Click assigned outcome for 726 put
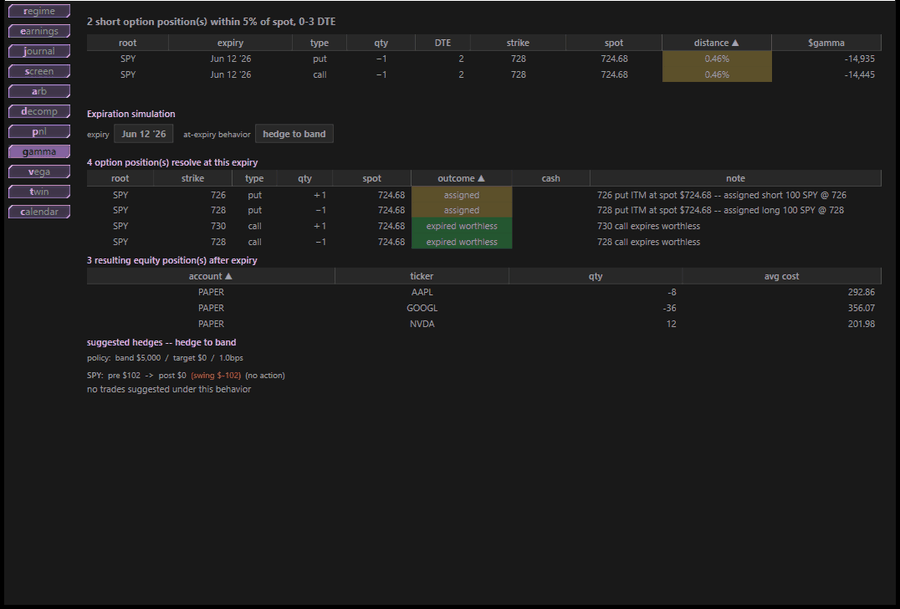Screen dimensions: 900x609 tap(461, 195)
